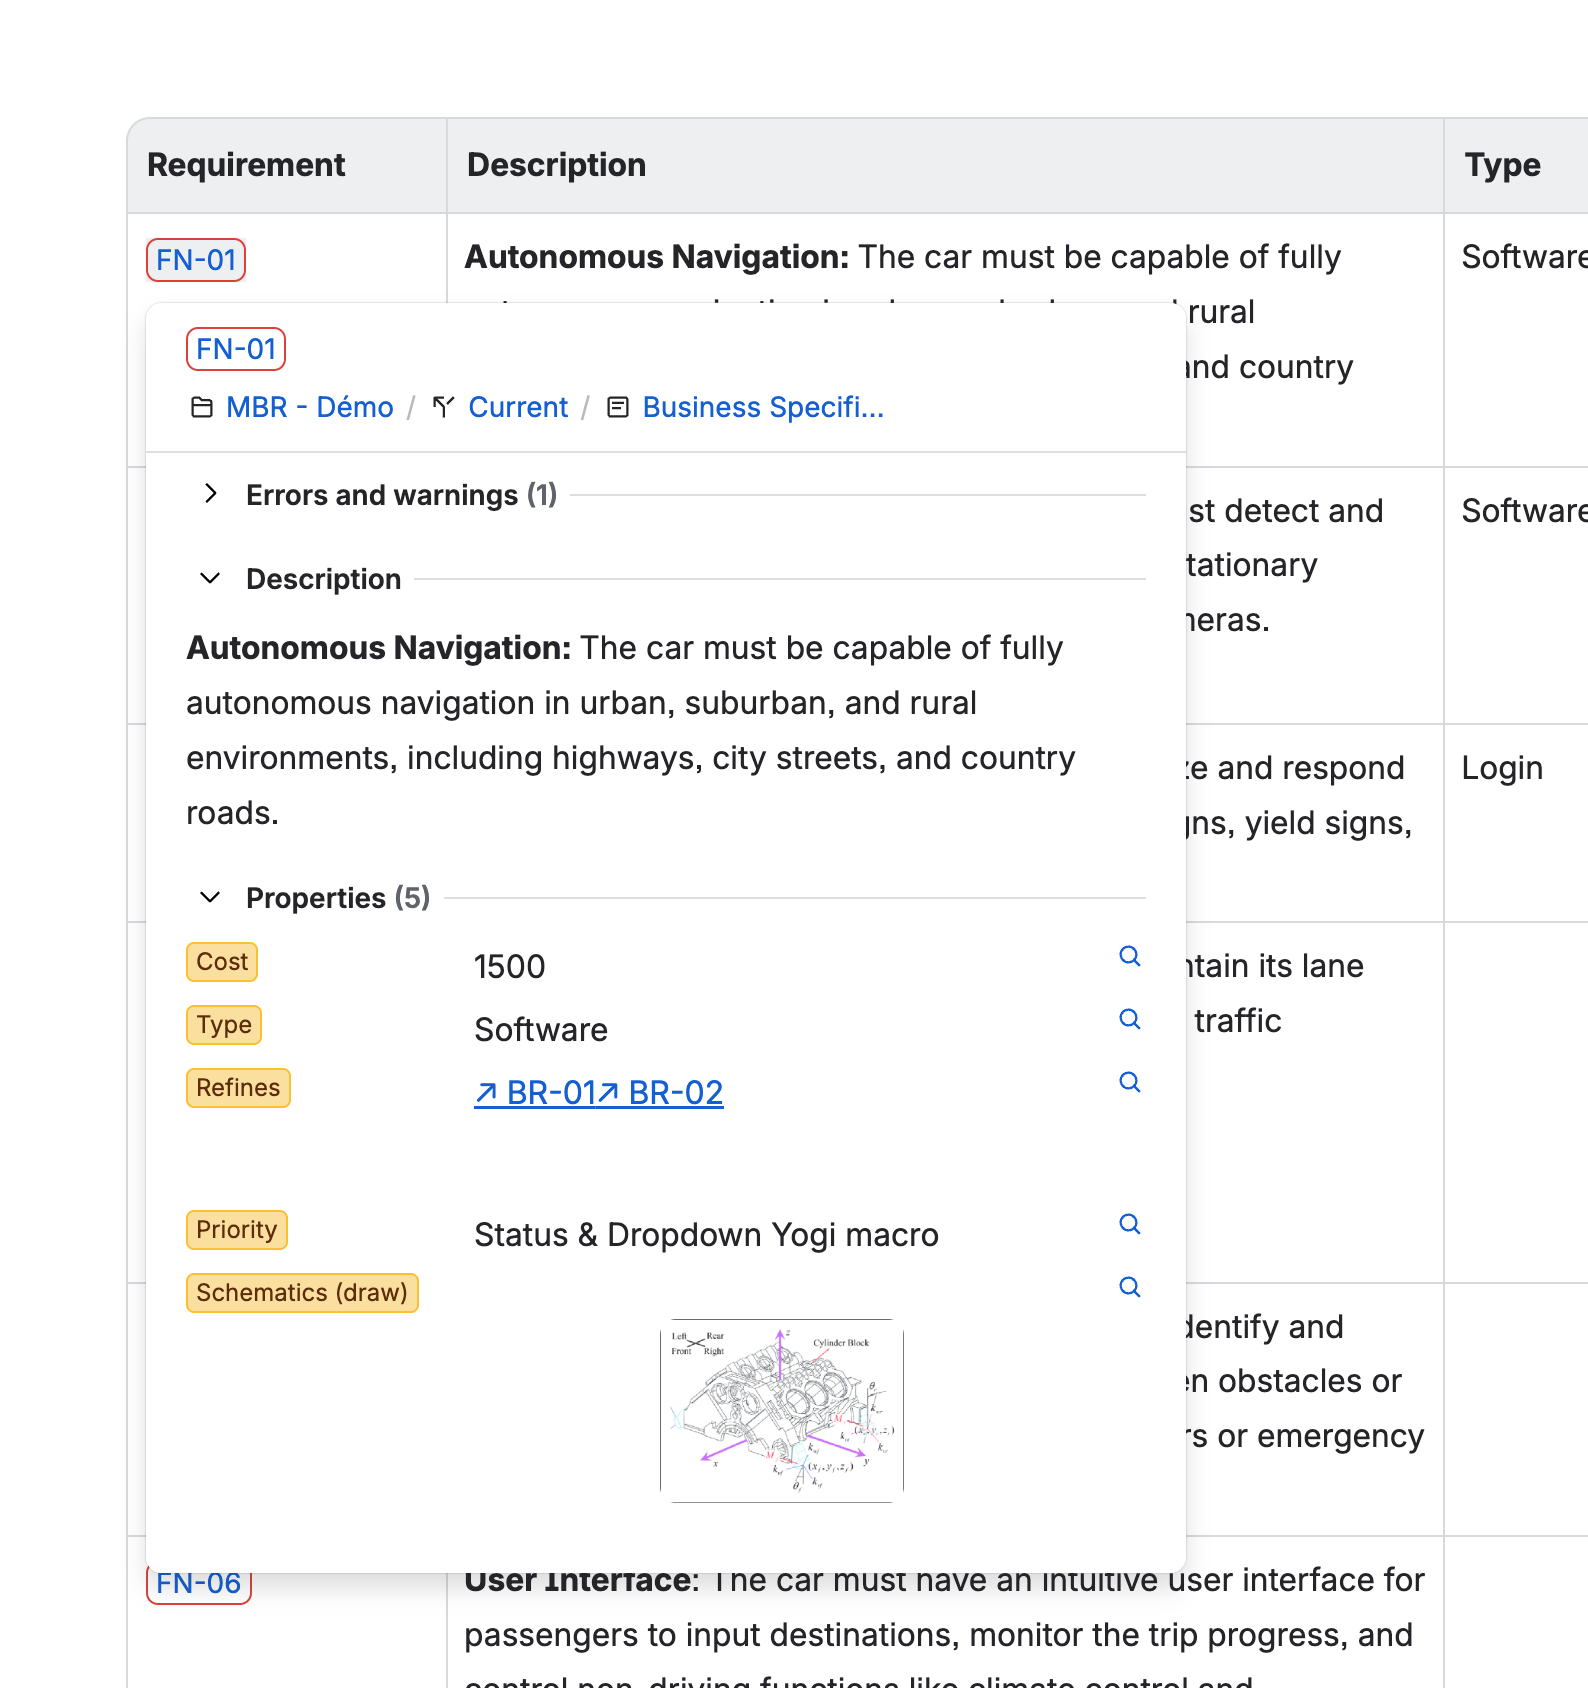Viewport: 1588px width, 1688px height.
Task: Open the MBR - Démo breadcrumb link
Action: (x=310, y=408)
